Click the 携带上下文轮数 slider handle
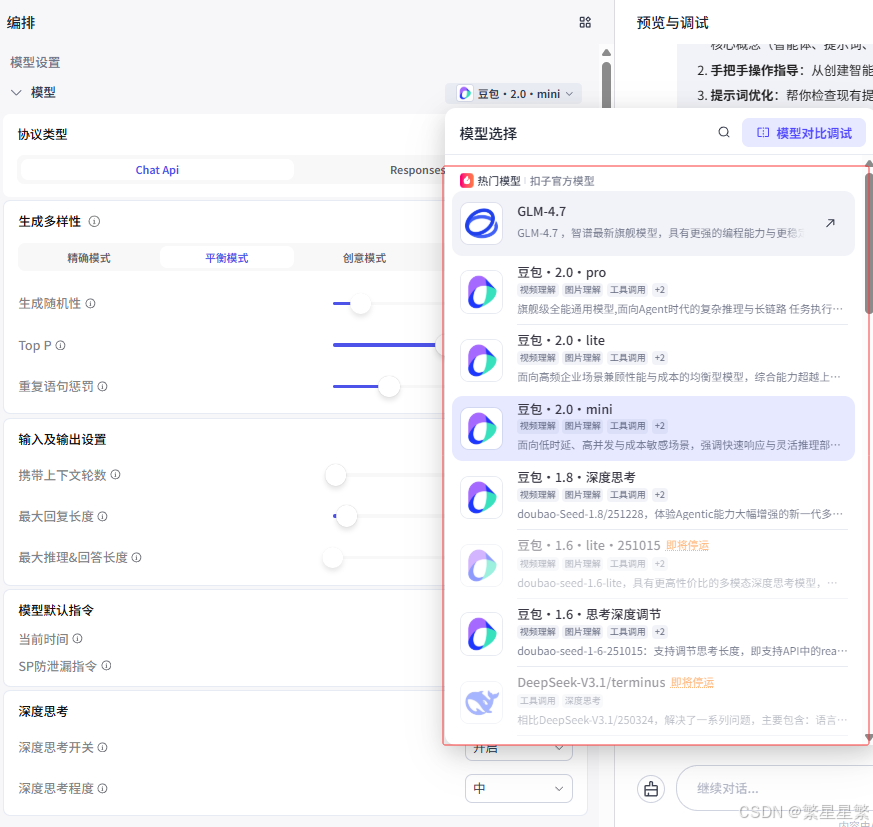Viewport: 873px width, 827px height. pyautogui.click(x=336, y=475)
